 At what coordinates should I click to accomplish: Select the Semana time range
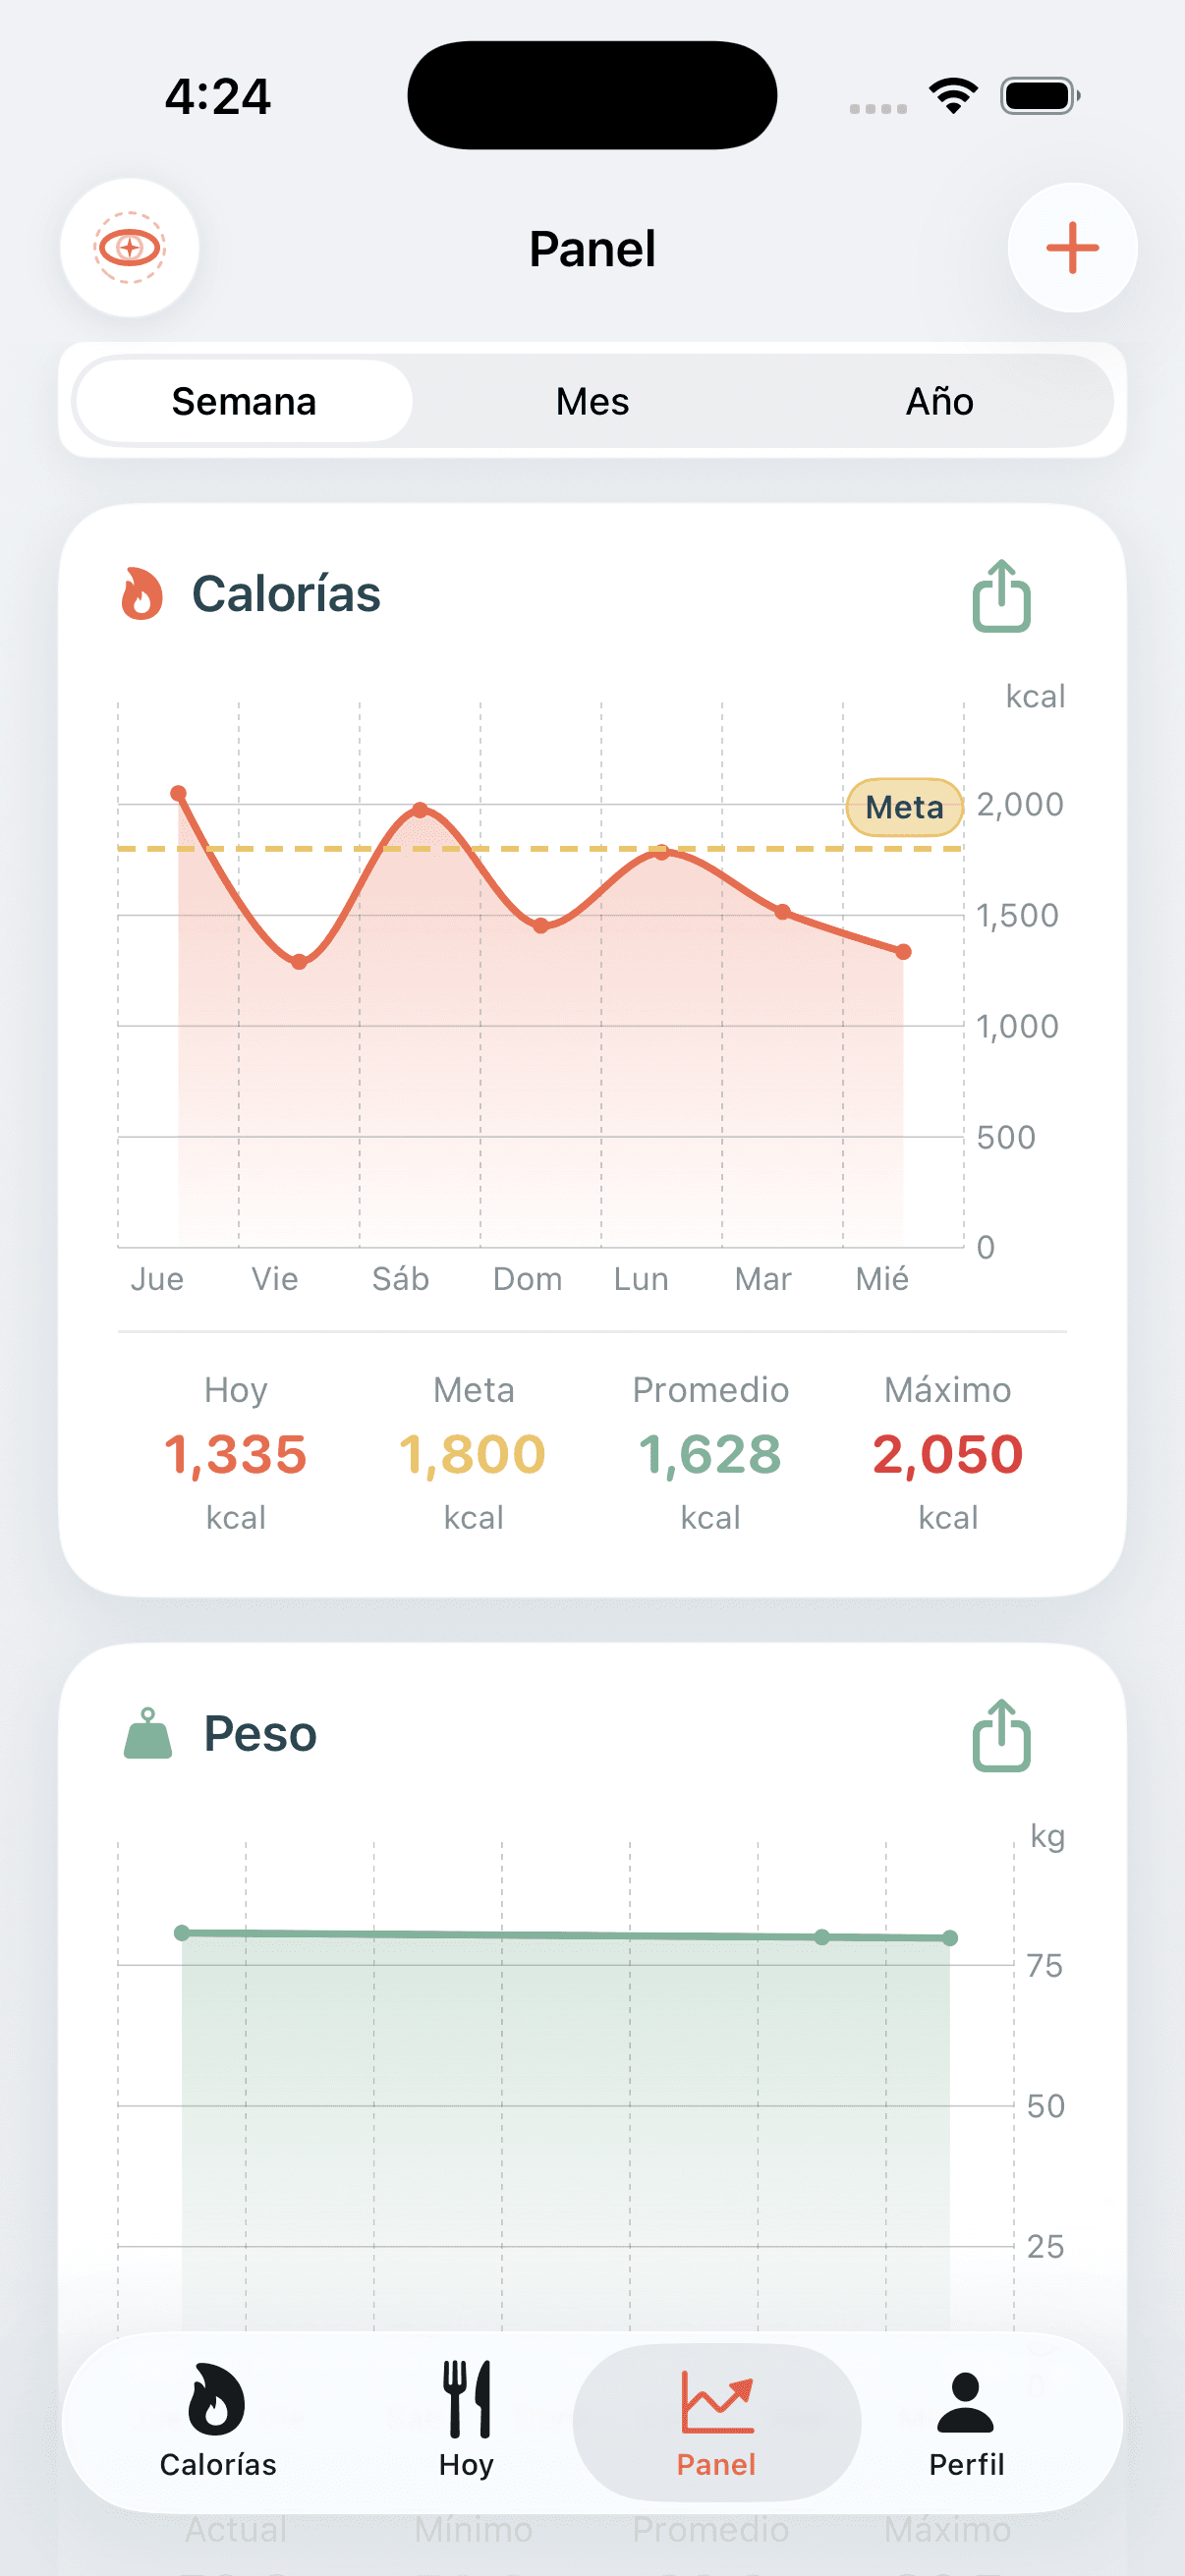[244, 401]
